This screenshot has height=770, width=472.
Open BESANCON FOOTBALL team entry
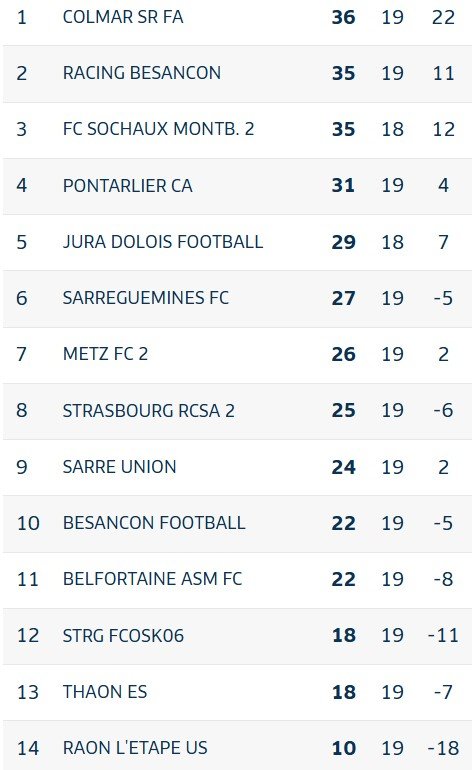click(x=154, y=523)
